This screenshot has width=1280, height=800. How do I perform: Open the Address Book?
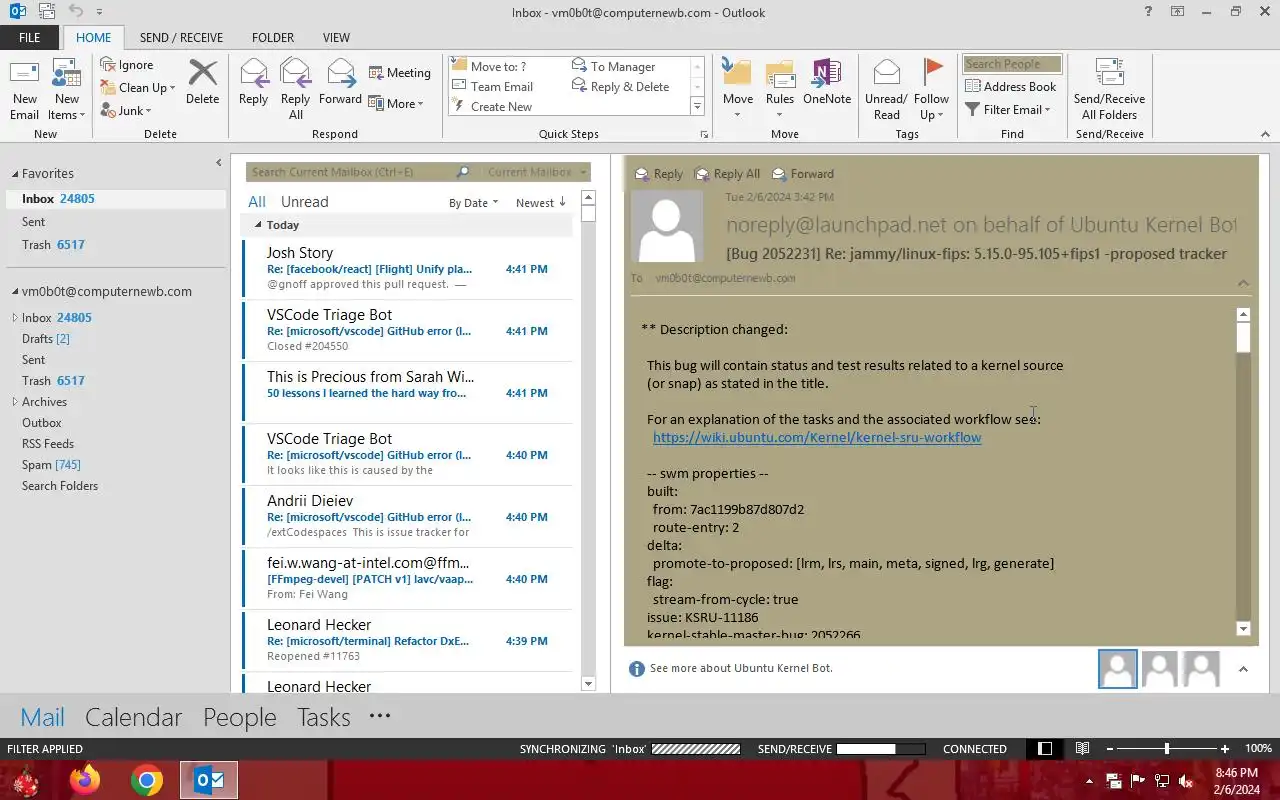[1011, 87]
